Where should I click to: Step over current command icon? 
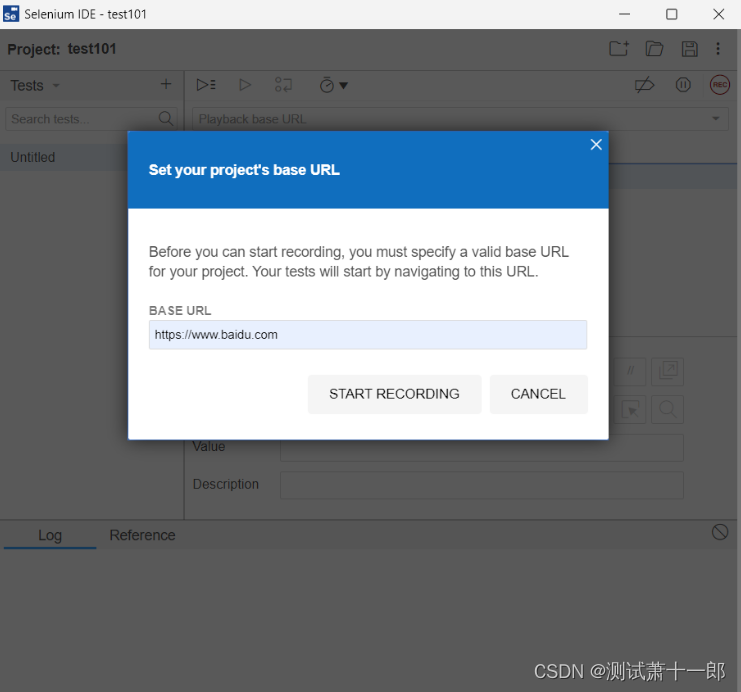tap(284, 85)
